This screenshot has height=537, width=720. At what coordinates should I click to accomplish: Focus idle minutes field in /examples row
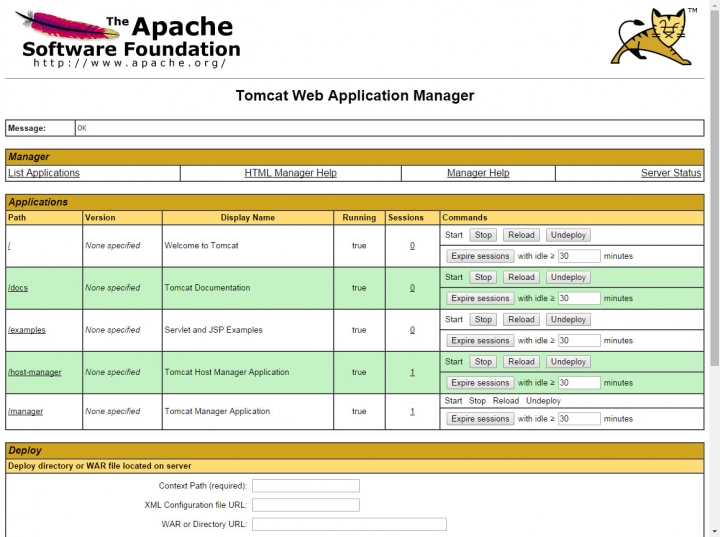click(x=579, y=341)
